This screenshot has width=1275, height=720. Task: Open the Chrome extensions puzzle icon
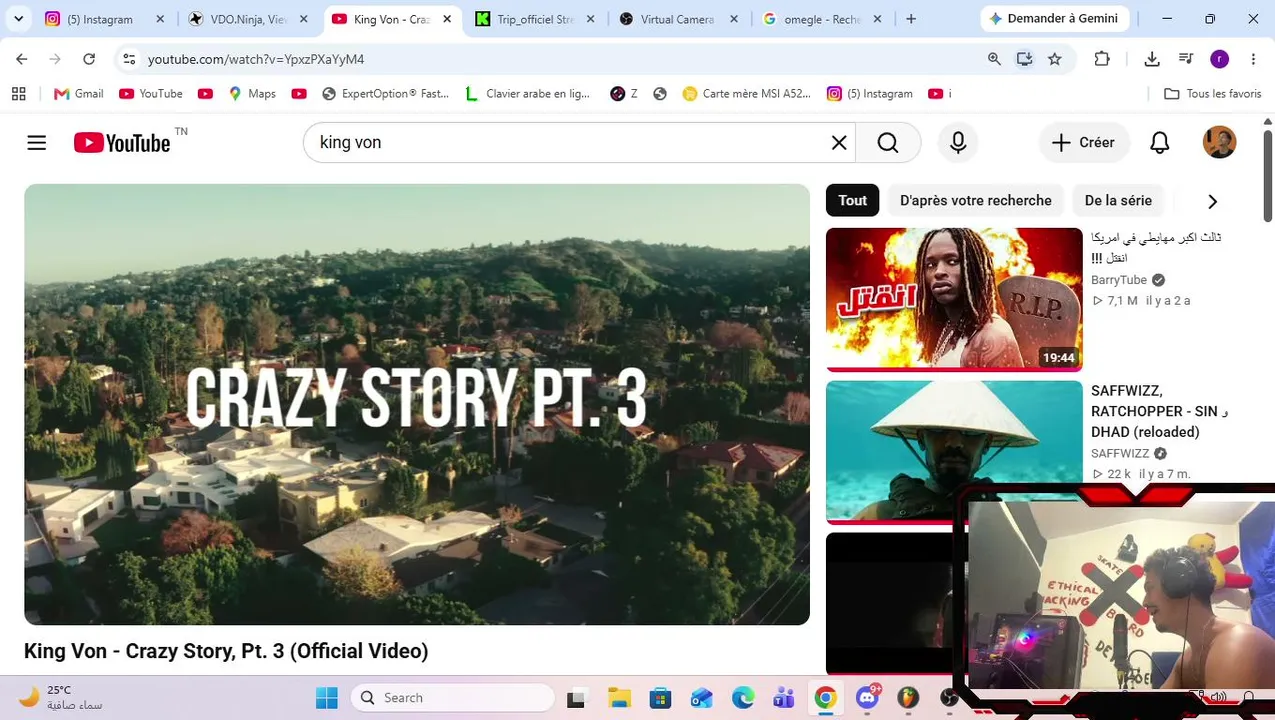pos(1102,59)
